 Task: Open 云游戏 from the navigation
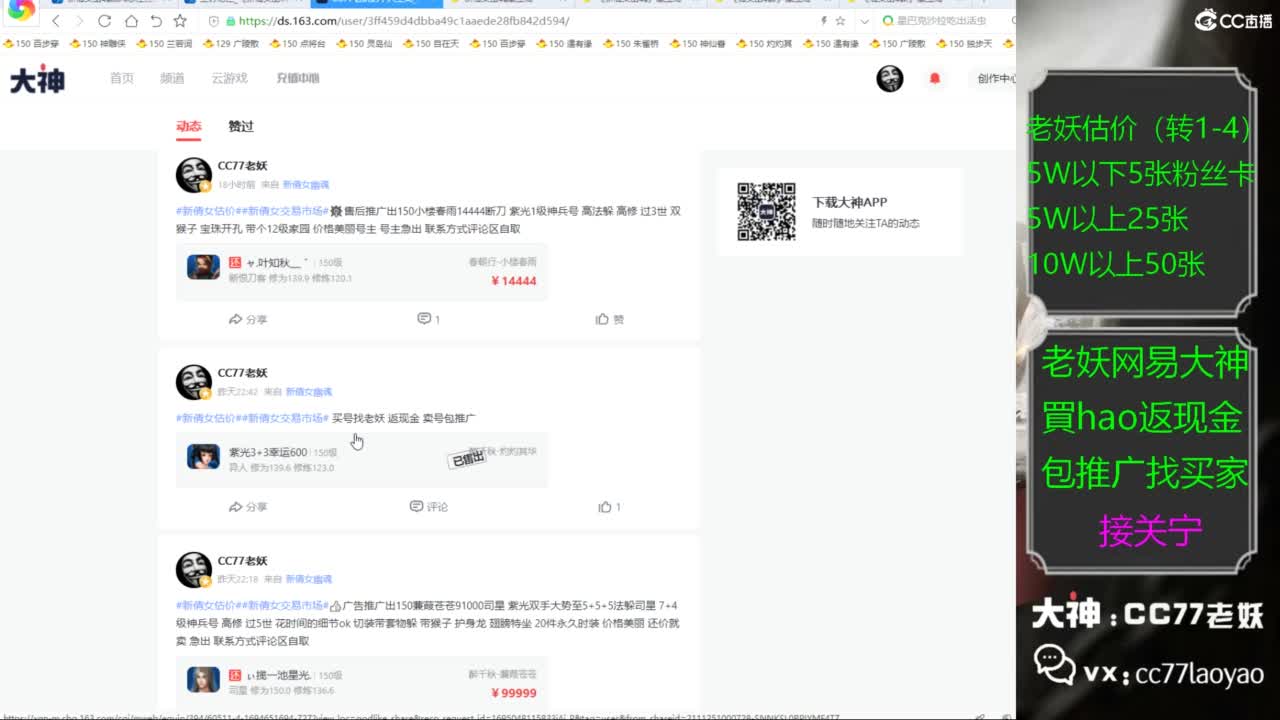pos(229,78)
